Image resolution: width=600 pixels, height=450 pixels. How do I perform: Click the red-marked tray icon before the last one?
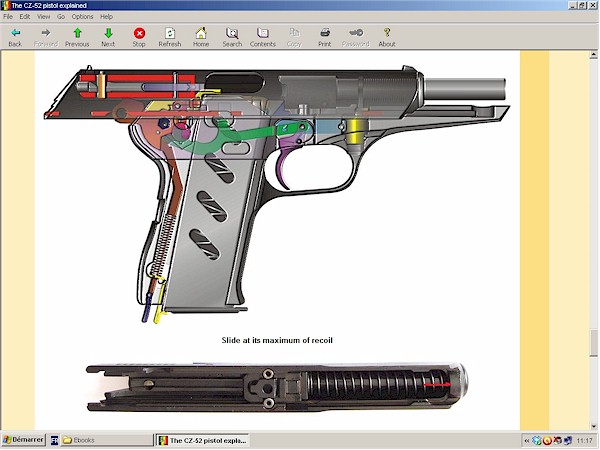coord(558,441)
